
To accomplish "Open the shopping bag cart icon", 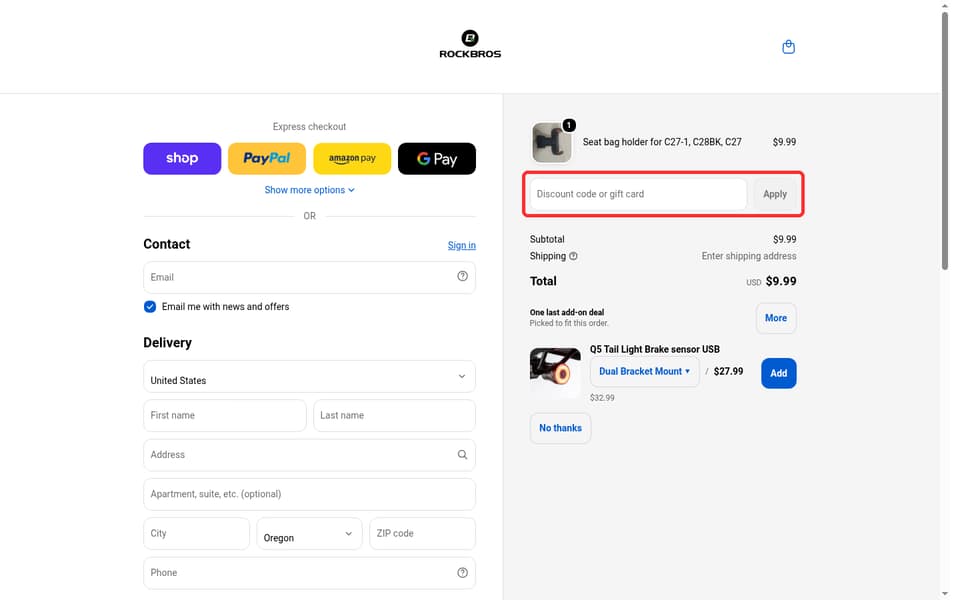I will [x=788, y=47].
